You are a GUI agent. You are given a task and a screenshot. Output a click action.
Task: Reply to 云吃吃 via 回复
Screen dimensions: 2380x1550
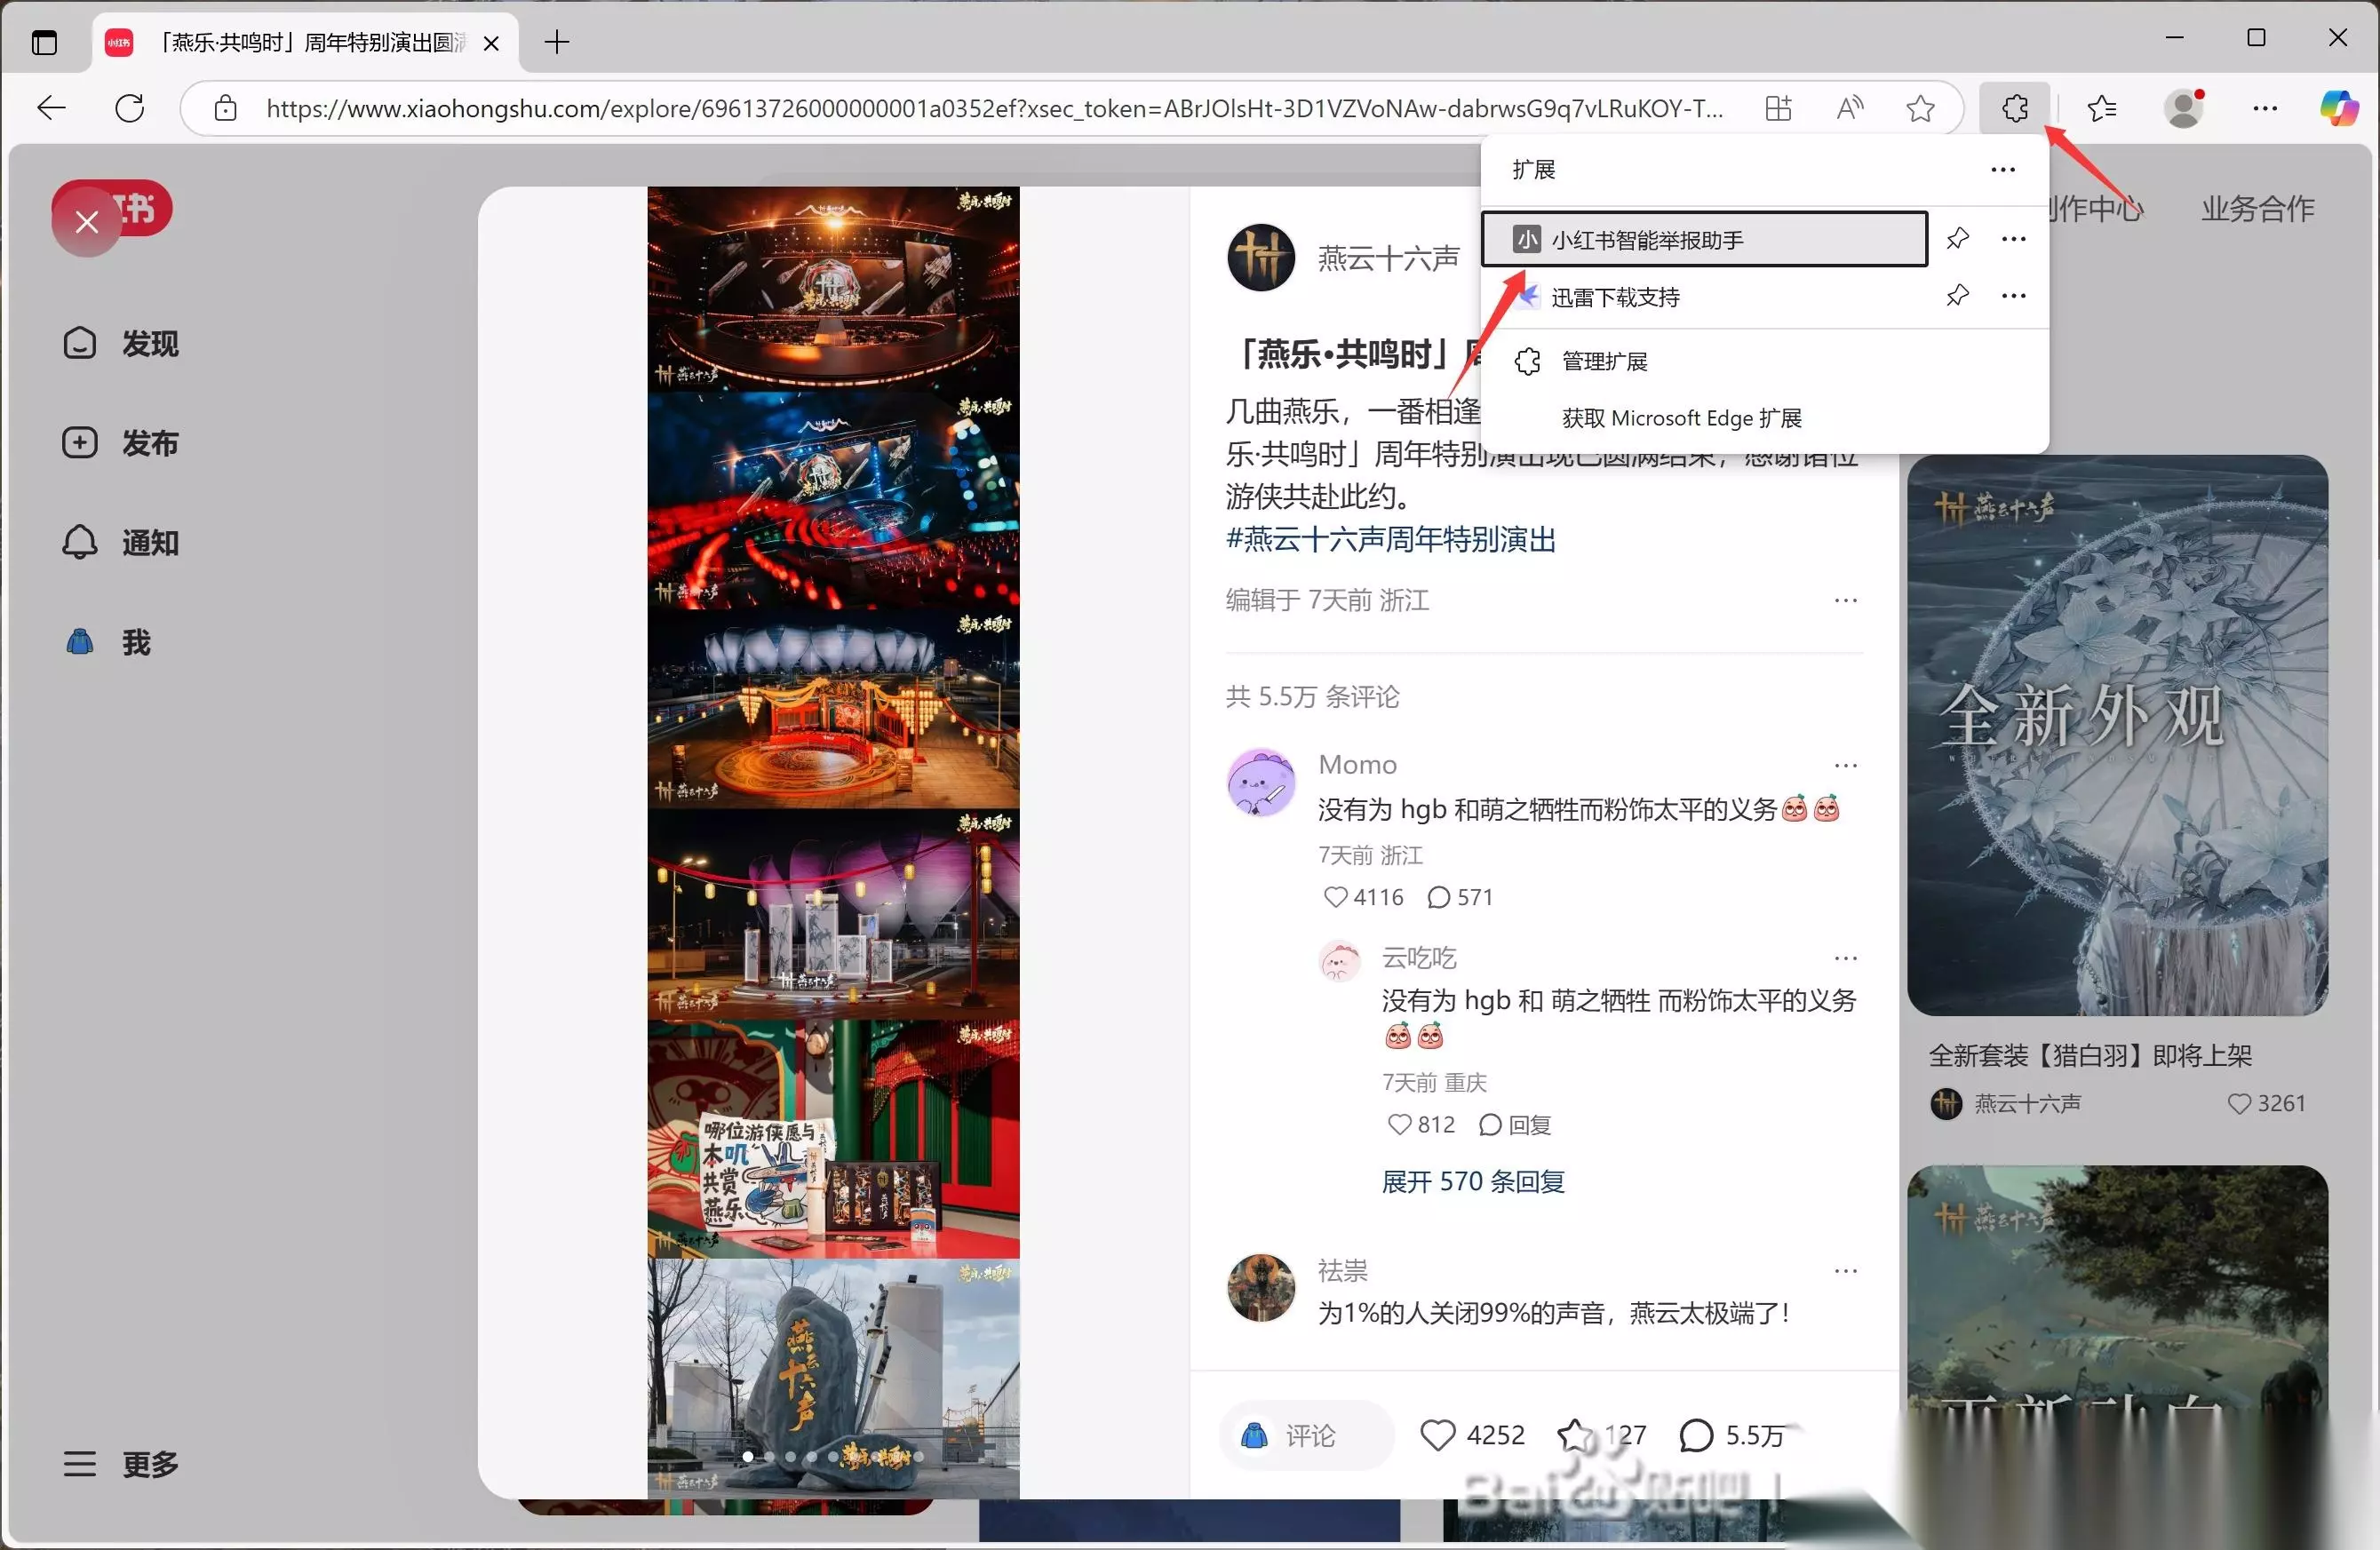[1514, 1124]
